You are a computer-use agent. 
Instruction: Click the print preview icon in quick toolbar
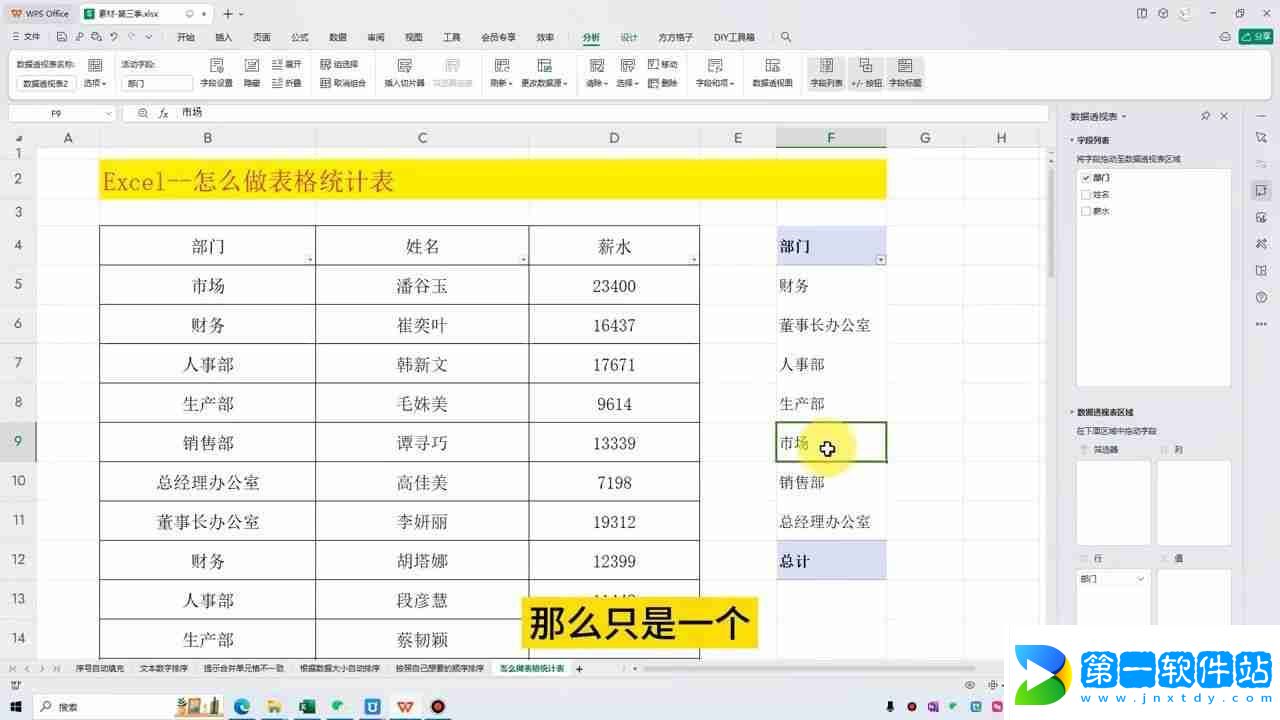96,37
